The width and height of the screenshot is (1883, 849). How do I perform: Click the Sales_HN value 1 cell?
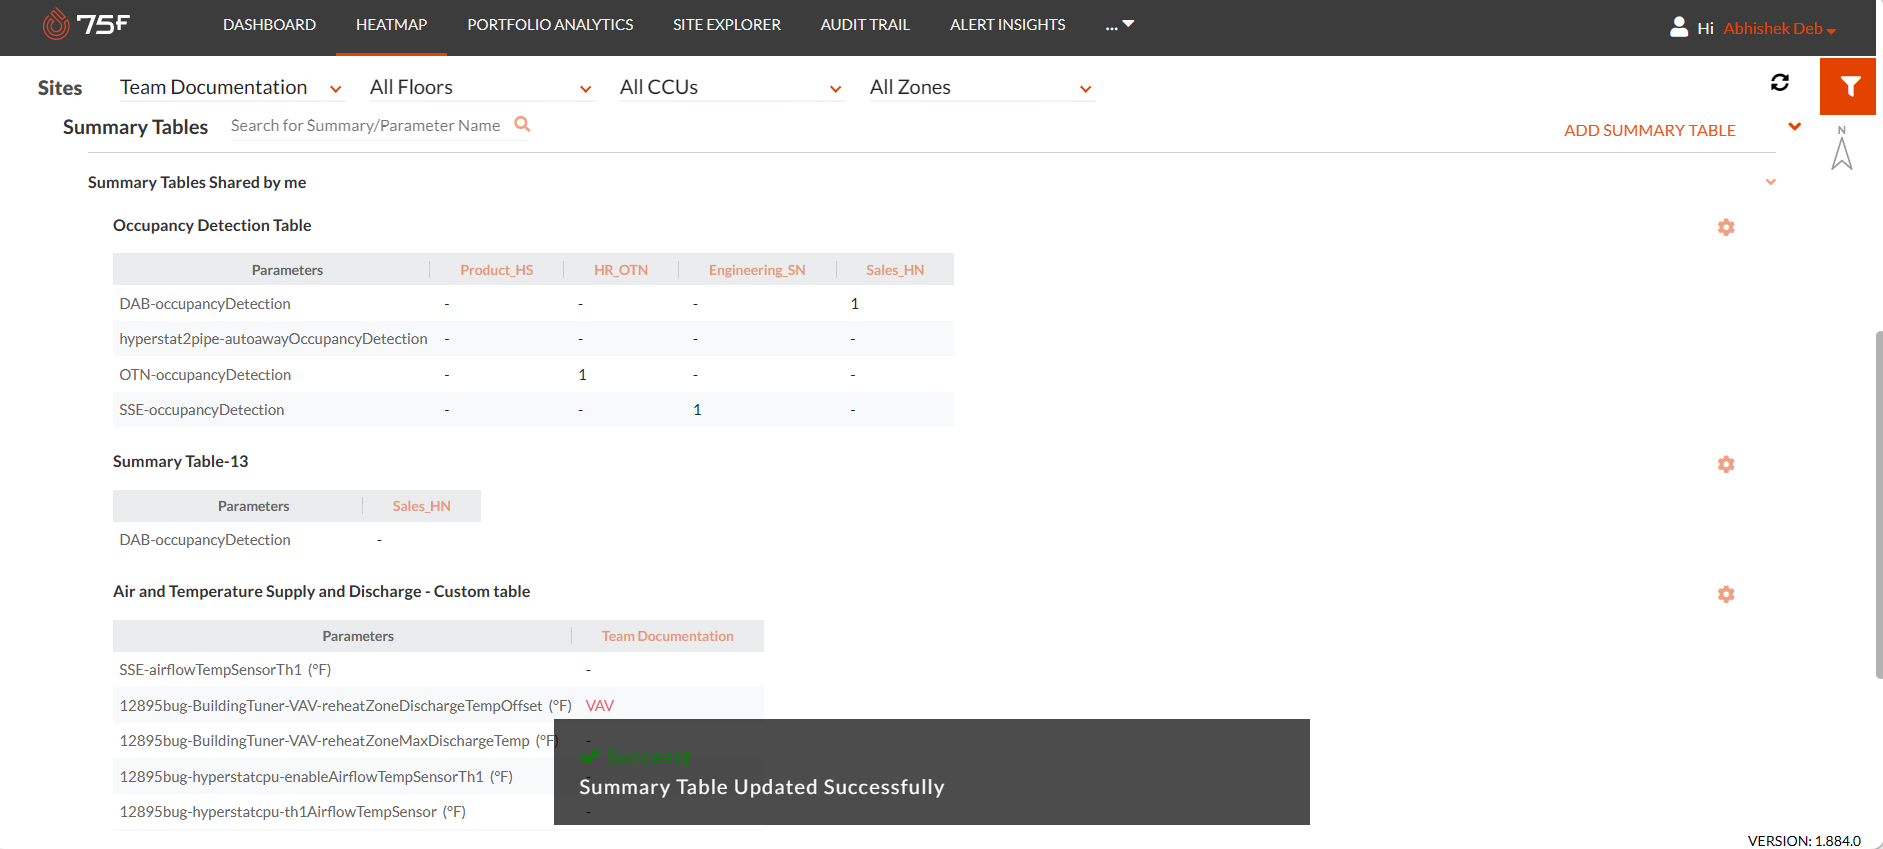tap(855, 304)
